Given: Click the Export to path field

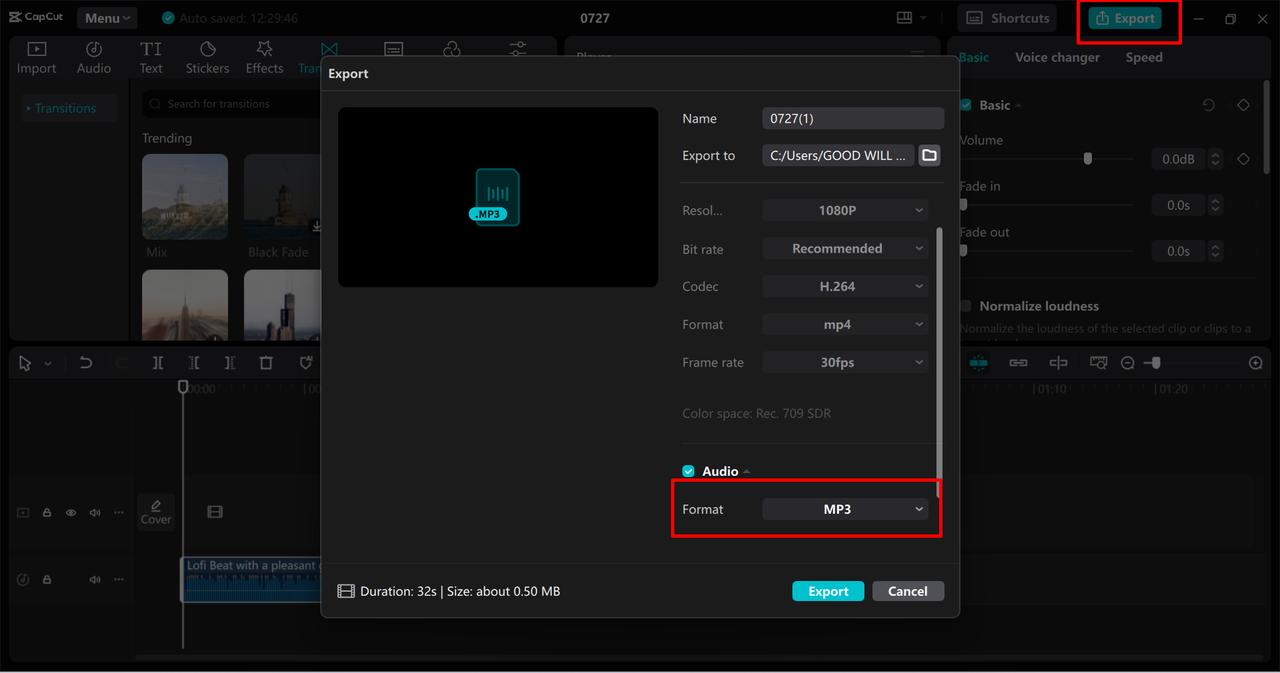Looking at the screenshot, I should [x=838, y=155].
